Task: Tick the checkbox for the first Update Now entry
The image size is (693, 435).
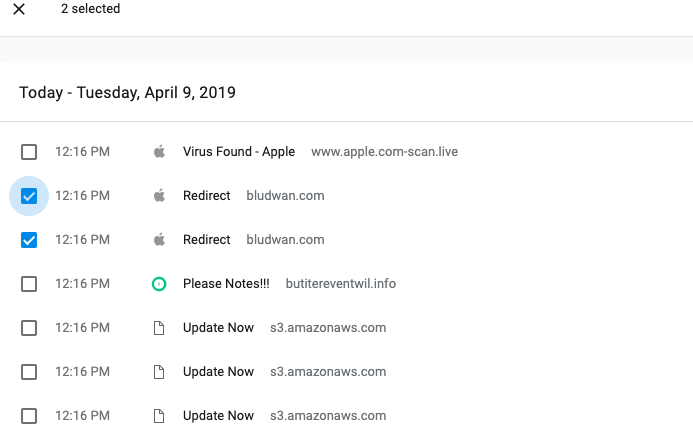Action: click(29, 328)
